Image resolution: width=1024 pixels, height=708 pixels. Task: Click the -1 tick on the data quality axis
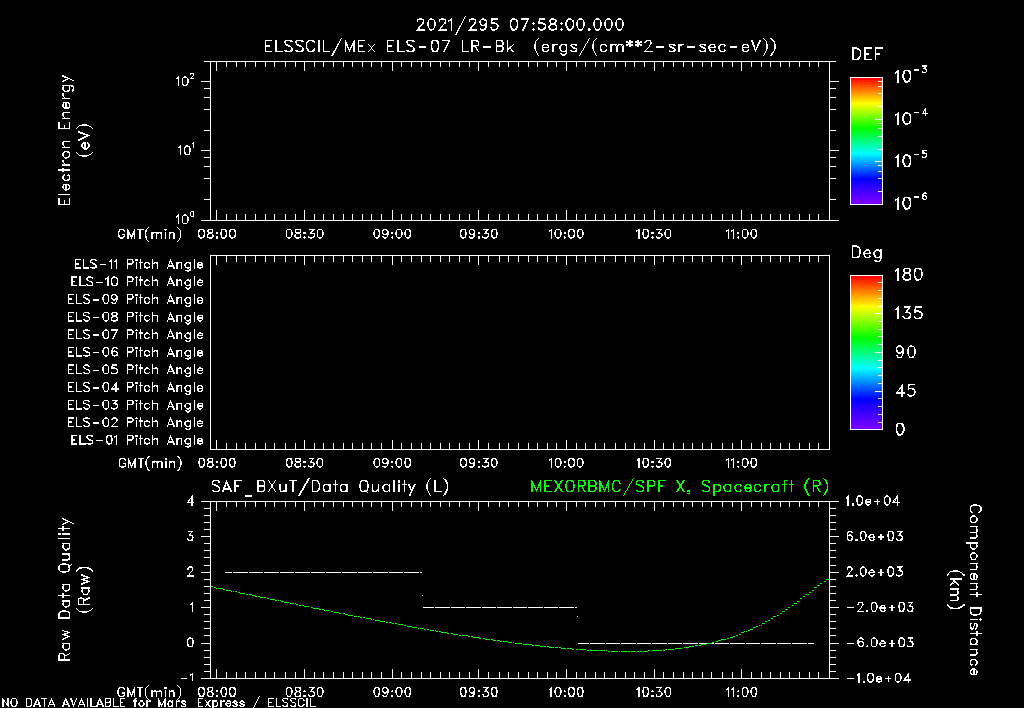point(187,677)
